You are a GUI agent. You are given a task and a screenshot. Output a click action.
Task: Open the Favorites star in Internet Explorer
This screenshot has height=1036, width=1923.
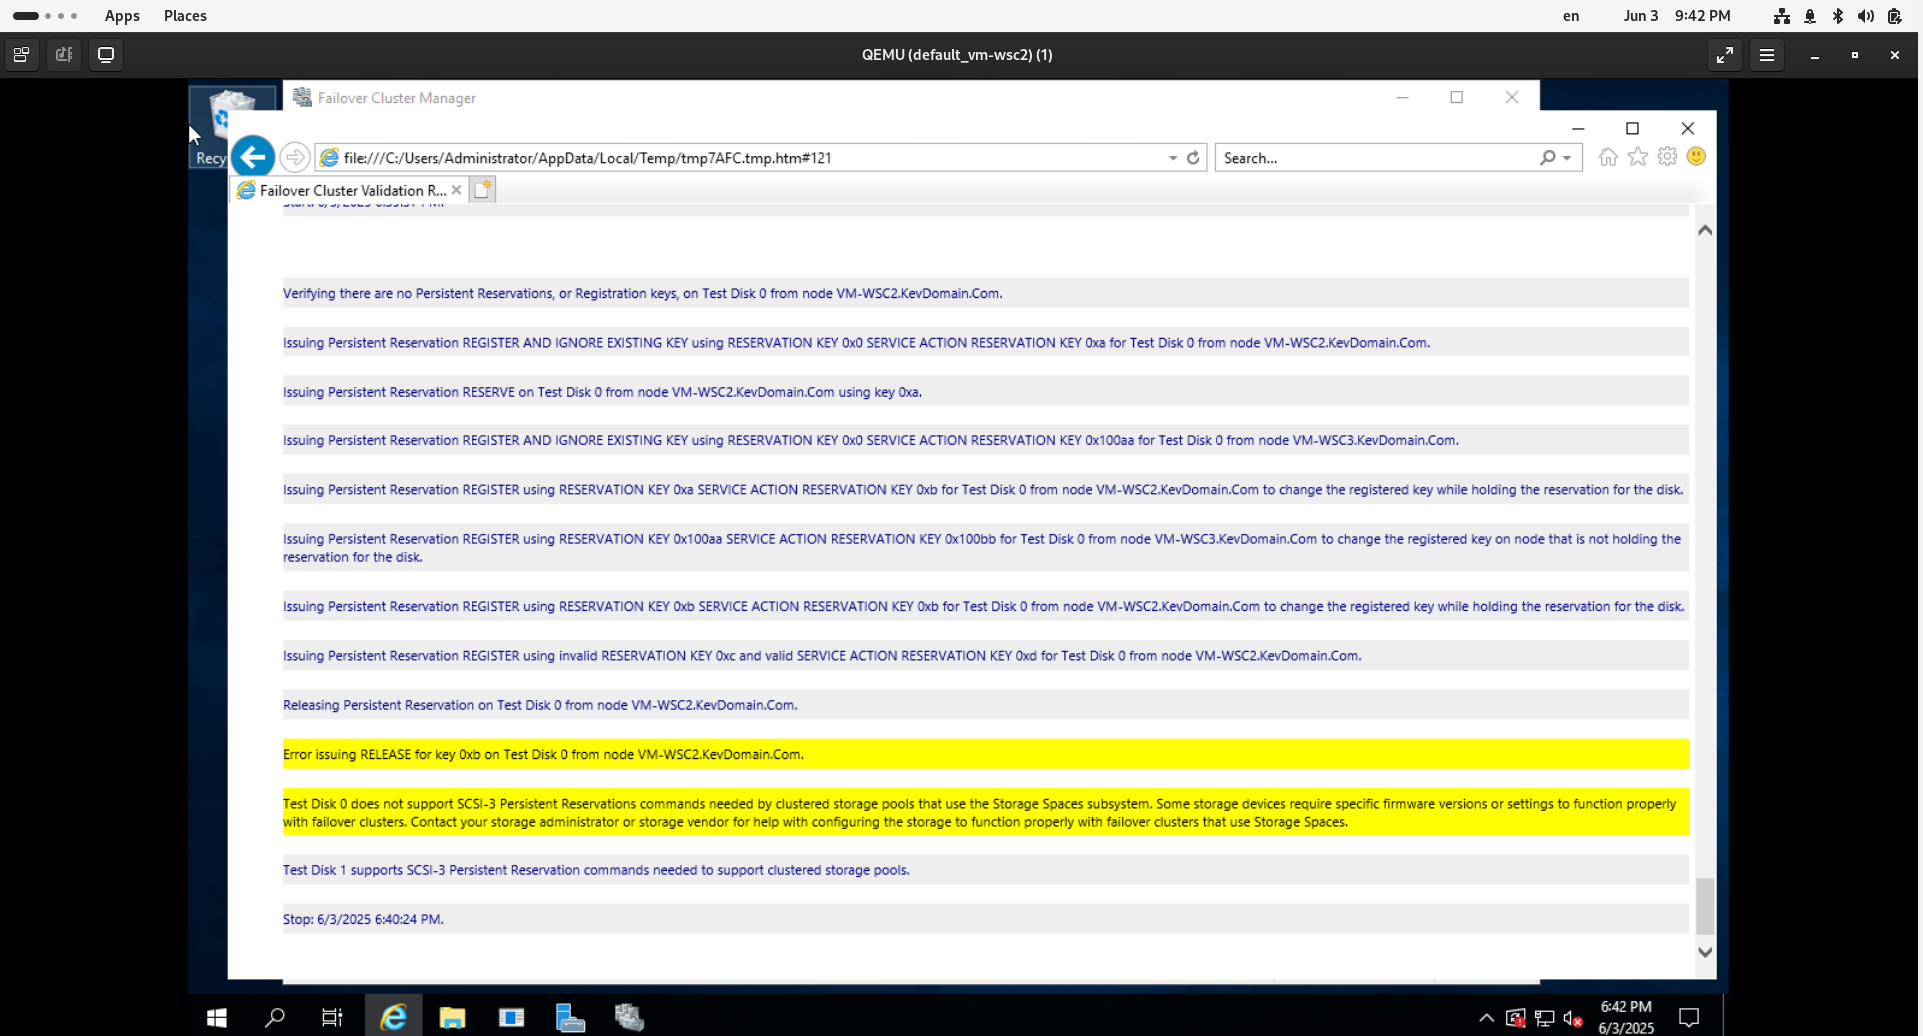pos(1638,157)
